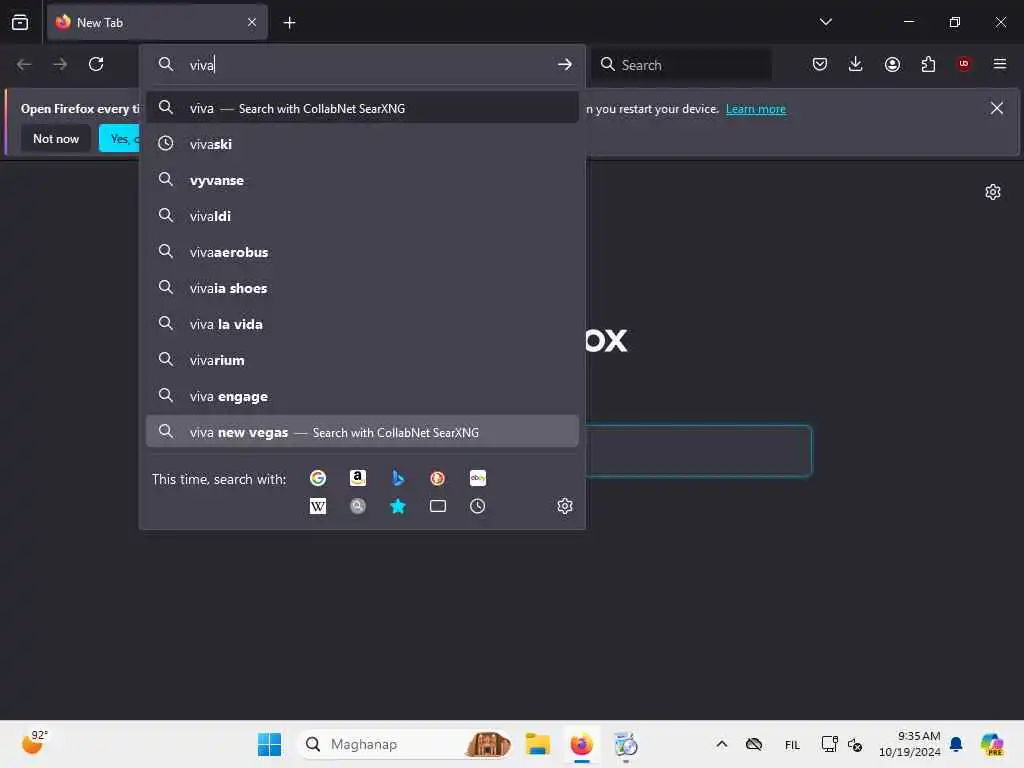Follow the Learn more link
Screen dimensions: 1024x768
tap(756, 109)
